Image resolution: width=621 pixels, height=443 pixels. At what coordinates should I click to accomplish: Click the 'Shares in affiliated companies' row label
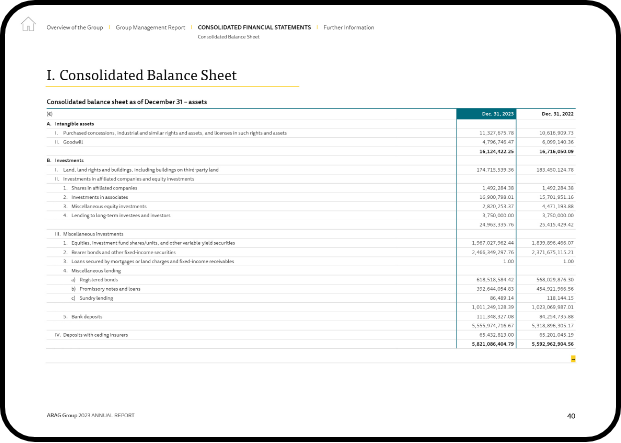point(104,188)
